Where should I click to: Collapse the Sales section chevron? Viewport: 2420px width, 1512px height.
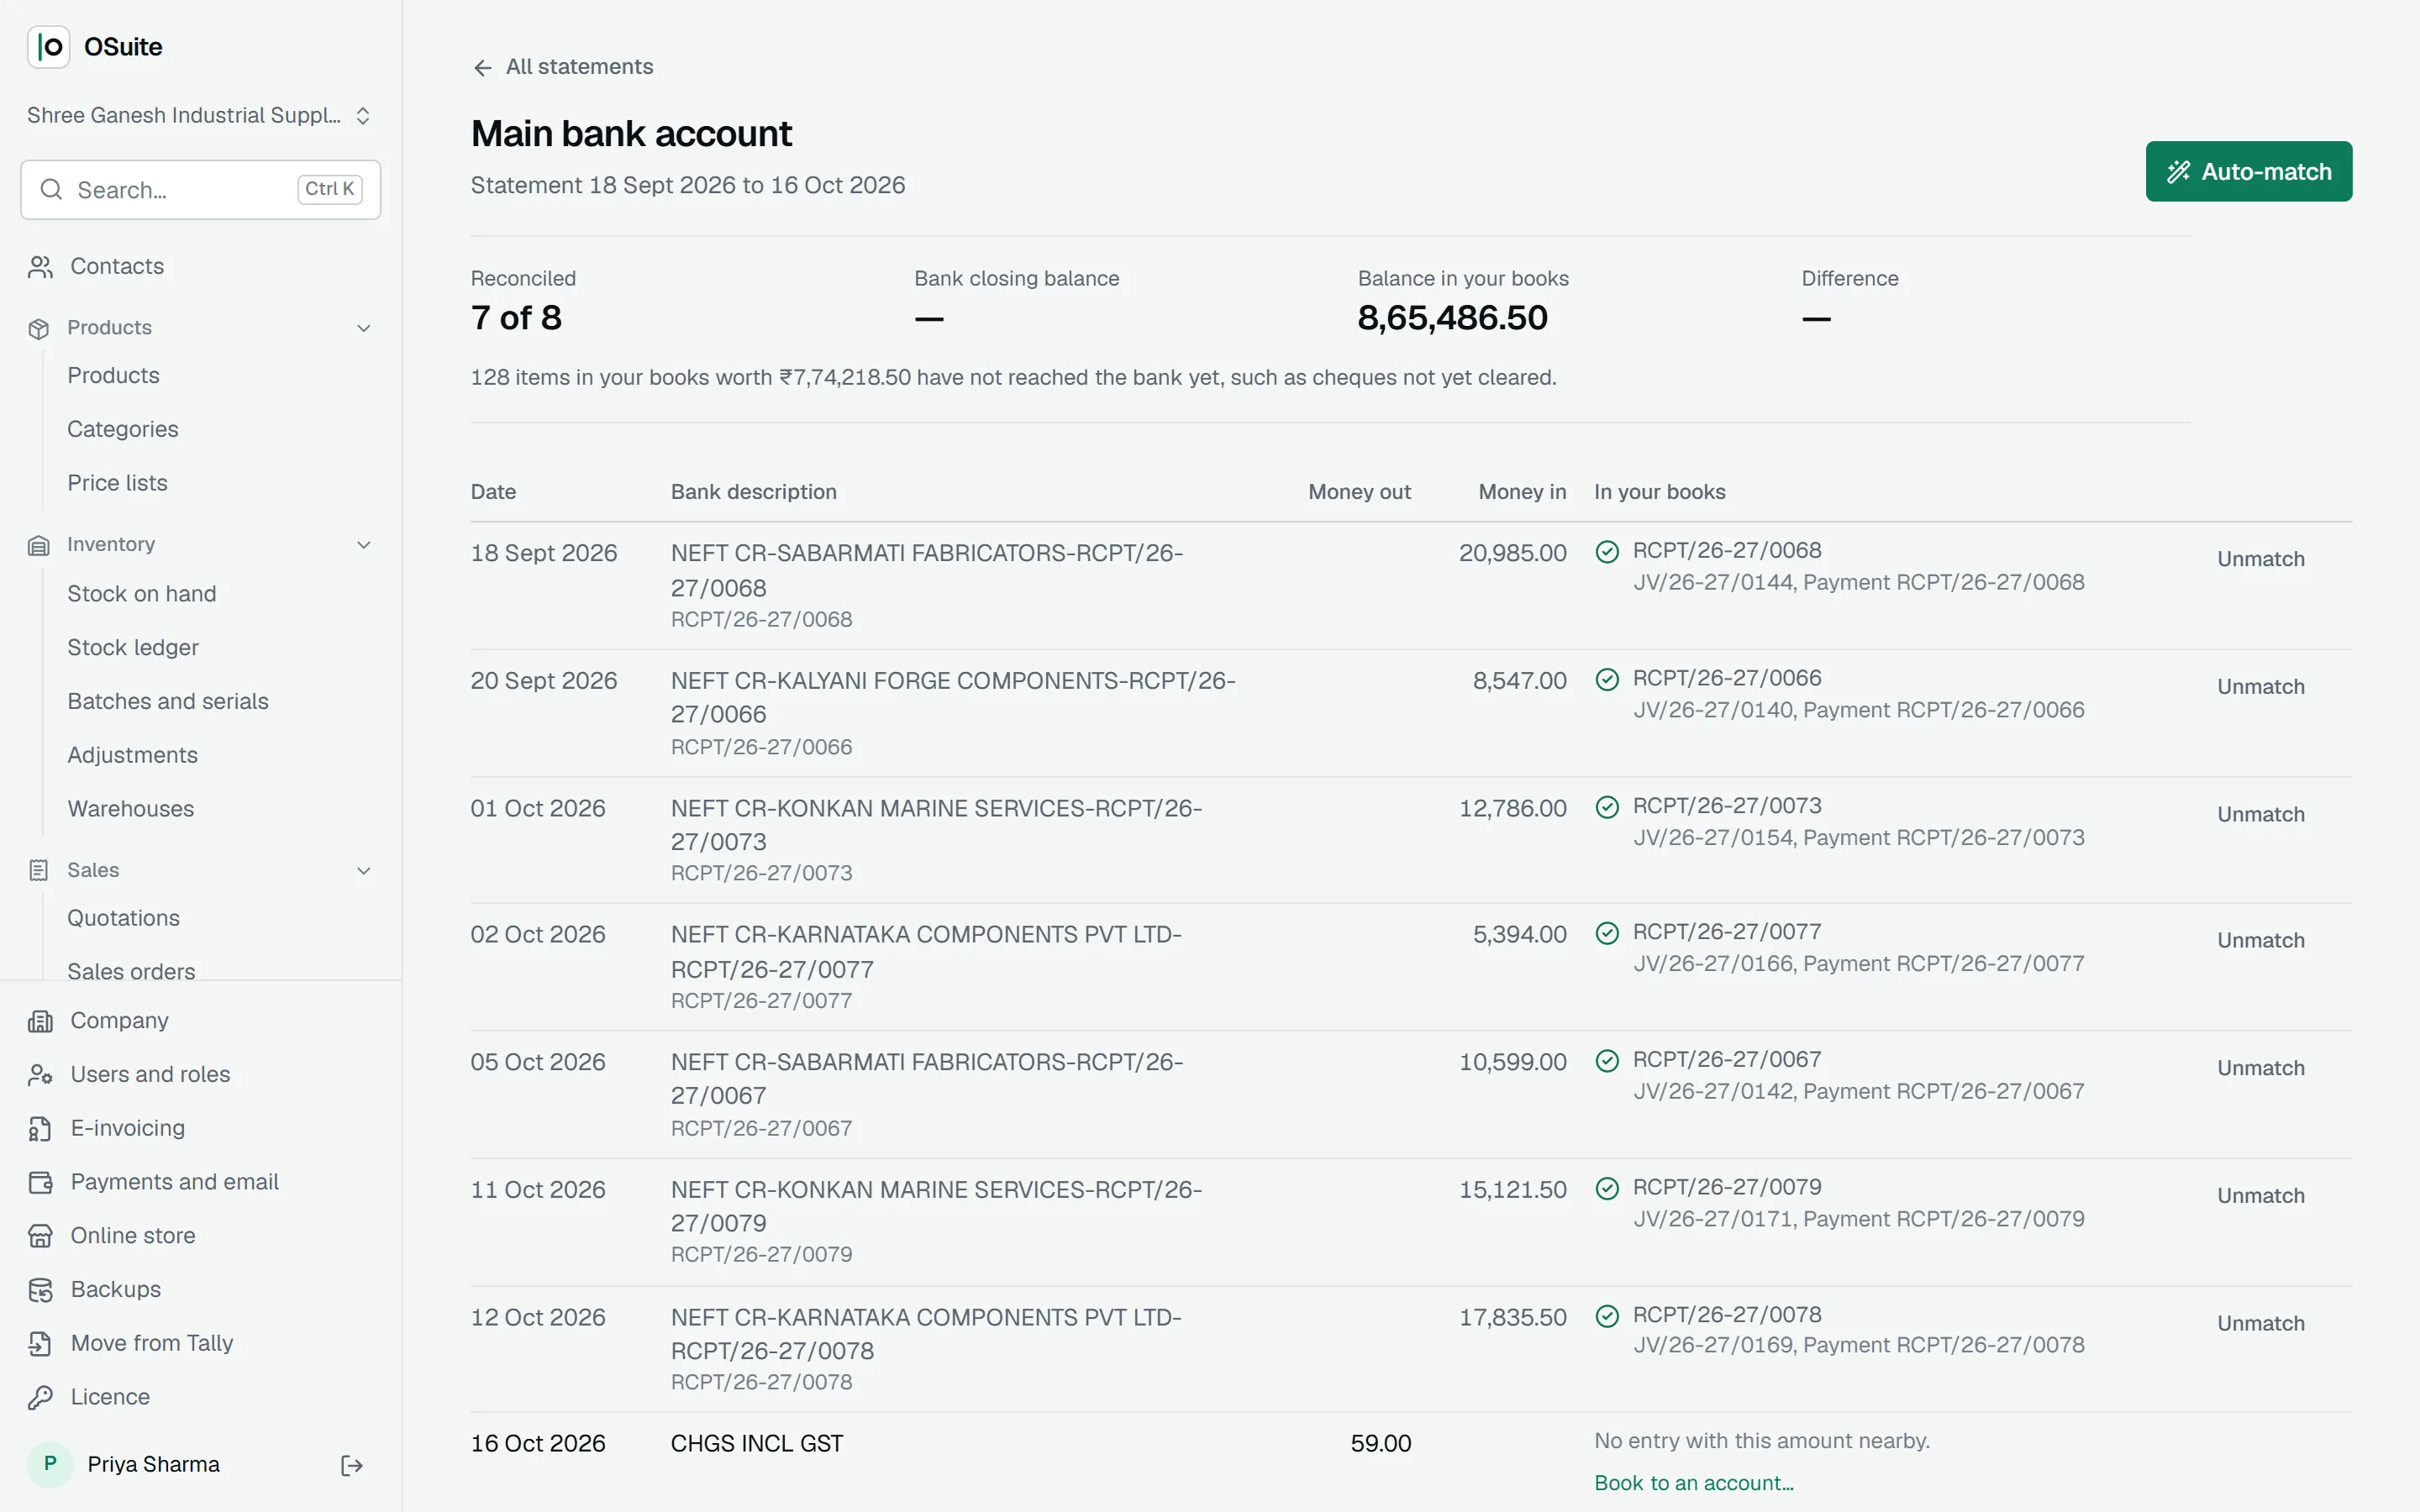(364, 871)
